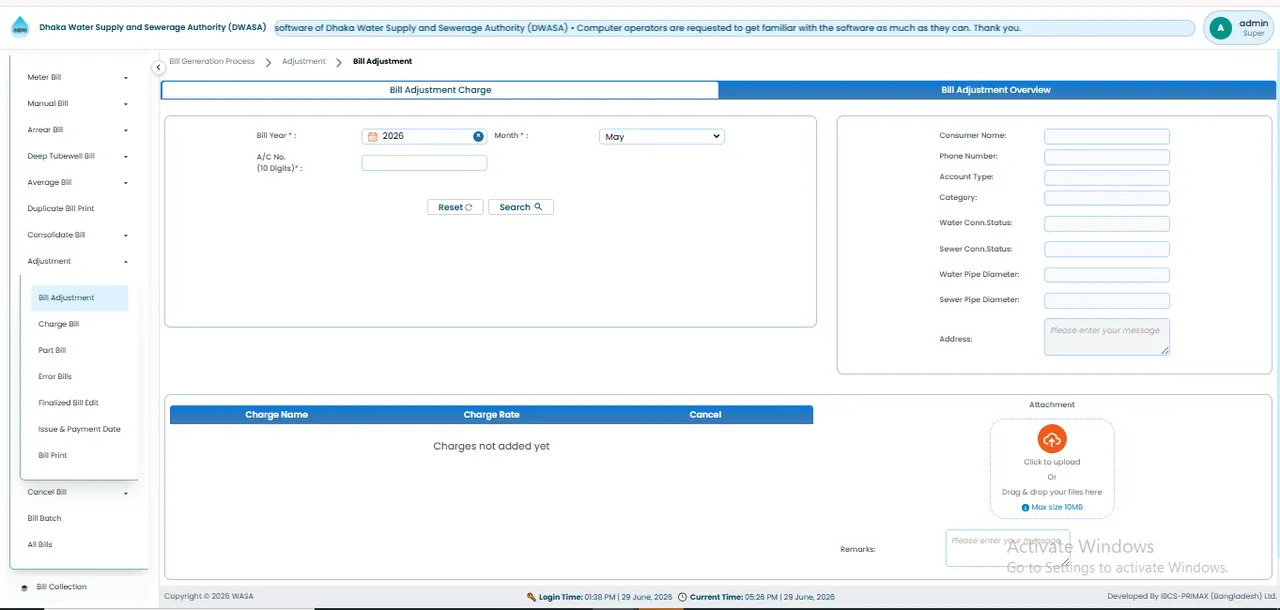The width and height of the screenshot is (1280, 610).
Task: Click into the Address text area
Action: (1107, 337)
